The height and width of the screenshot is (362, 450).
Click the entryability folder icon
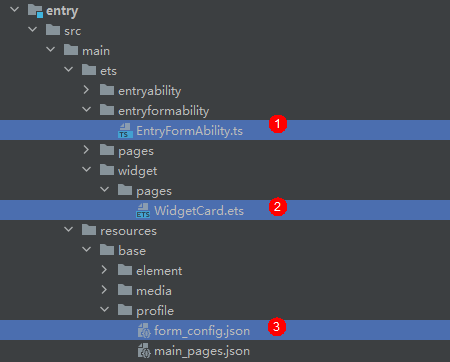point(107,90)
